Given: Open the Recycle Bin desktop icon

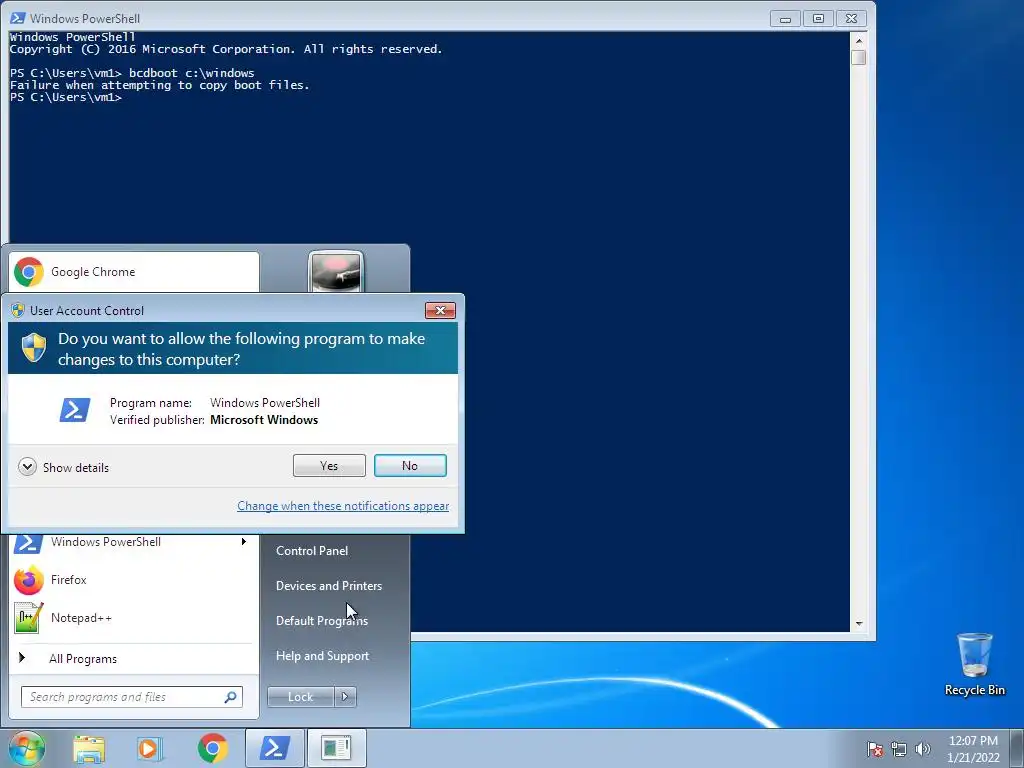Looking at the screenshot, I should (974, 664).
